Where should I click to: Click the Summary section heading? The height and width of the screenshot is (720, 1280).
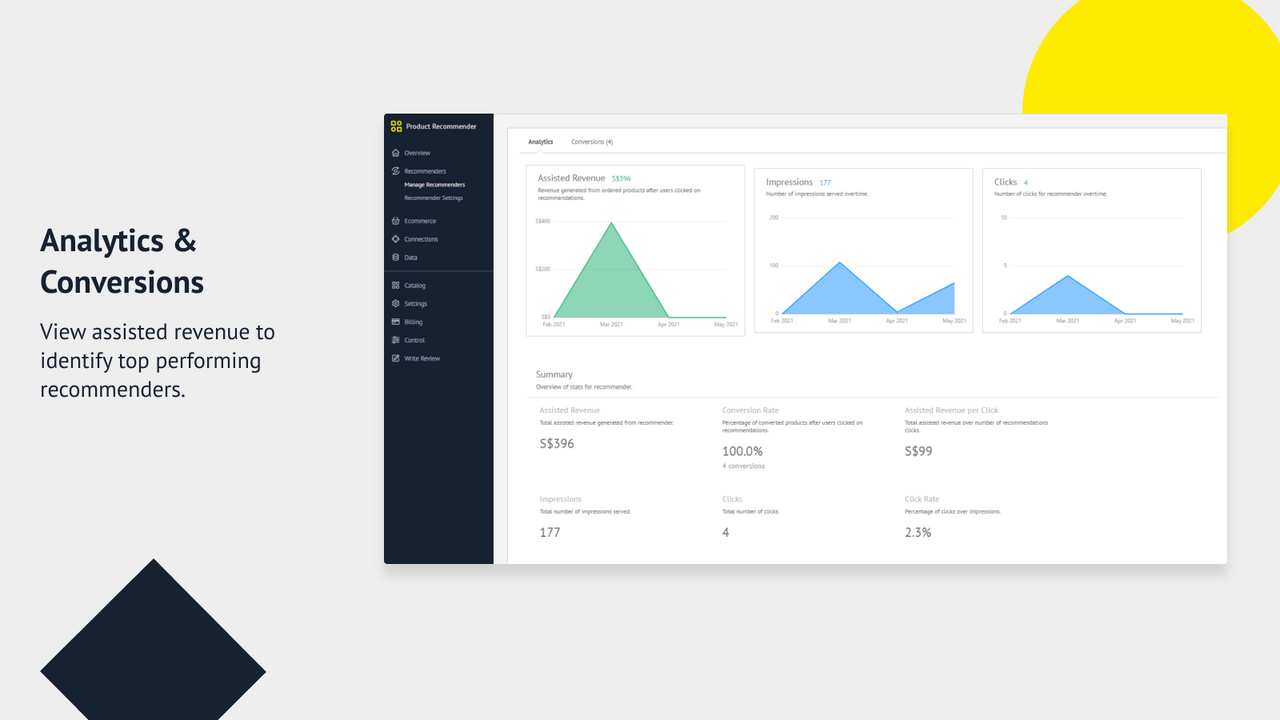point(554,375)
